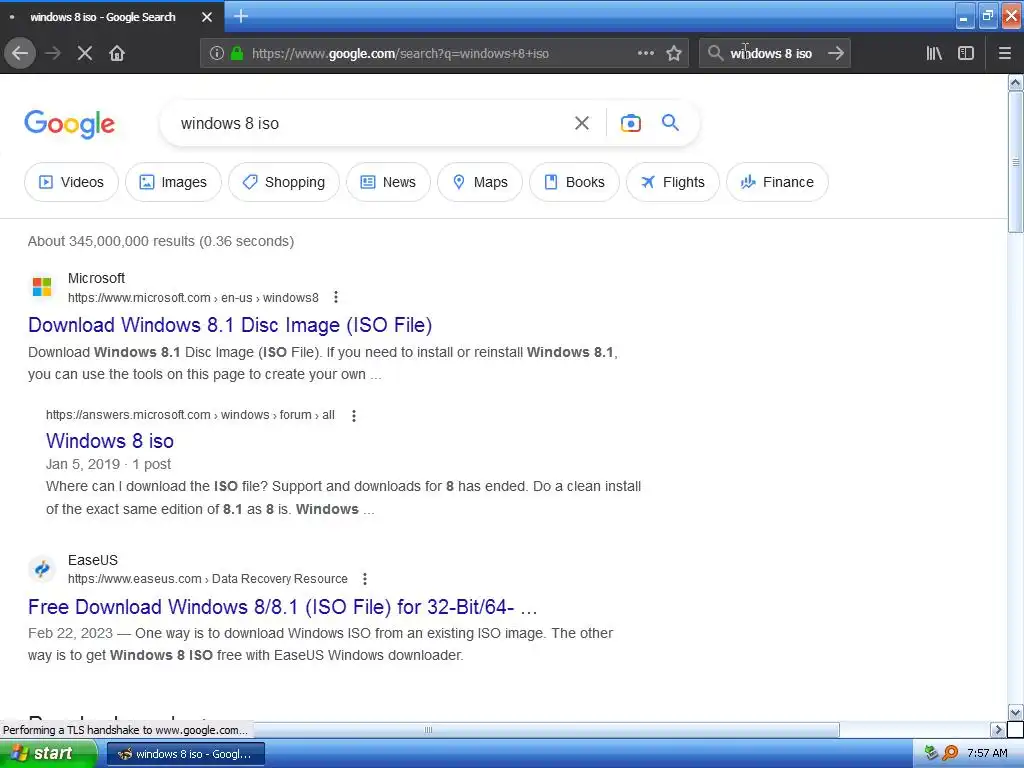Switch to Shopping results

(x=283, y=182)
